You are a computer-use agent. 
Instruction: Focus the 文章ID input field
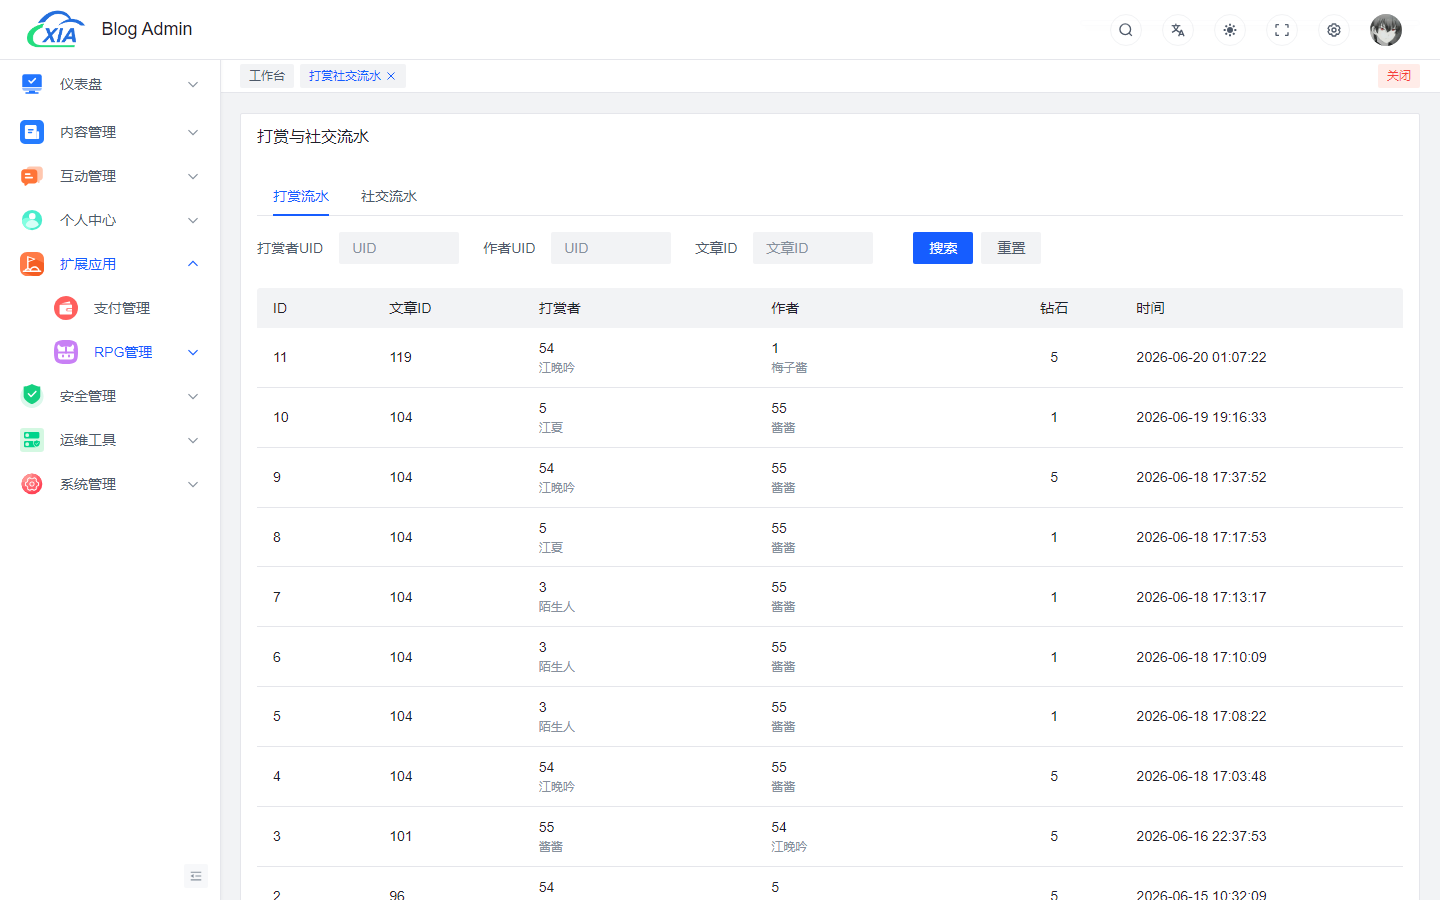(x=813, y=248)
